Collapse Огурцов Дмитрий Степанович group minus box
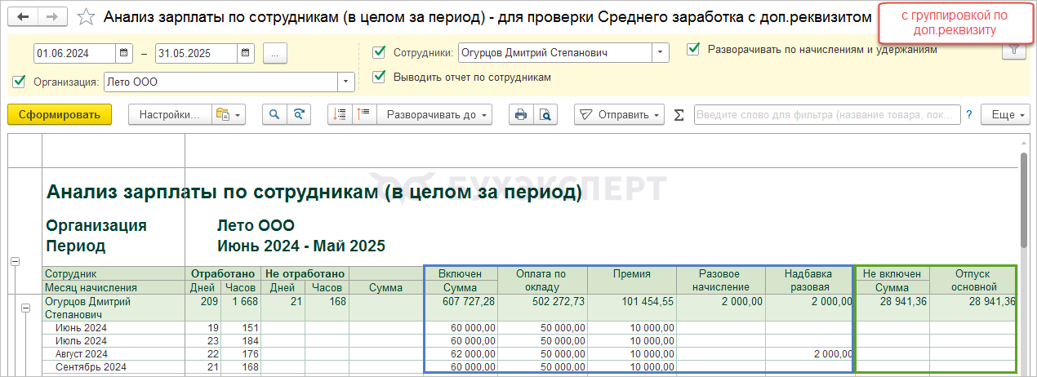1037x377 pixels. pos(26,308)
